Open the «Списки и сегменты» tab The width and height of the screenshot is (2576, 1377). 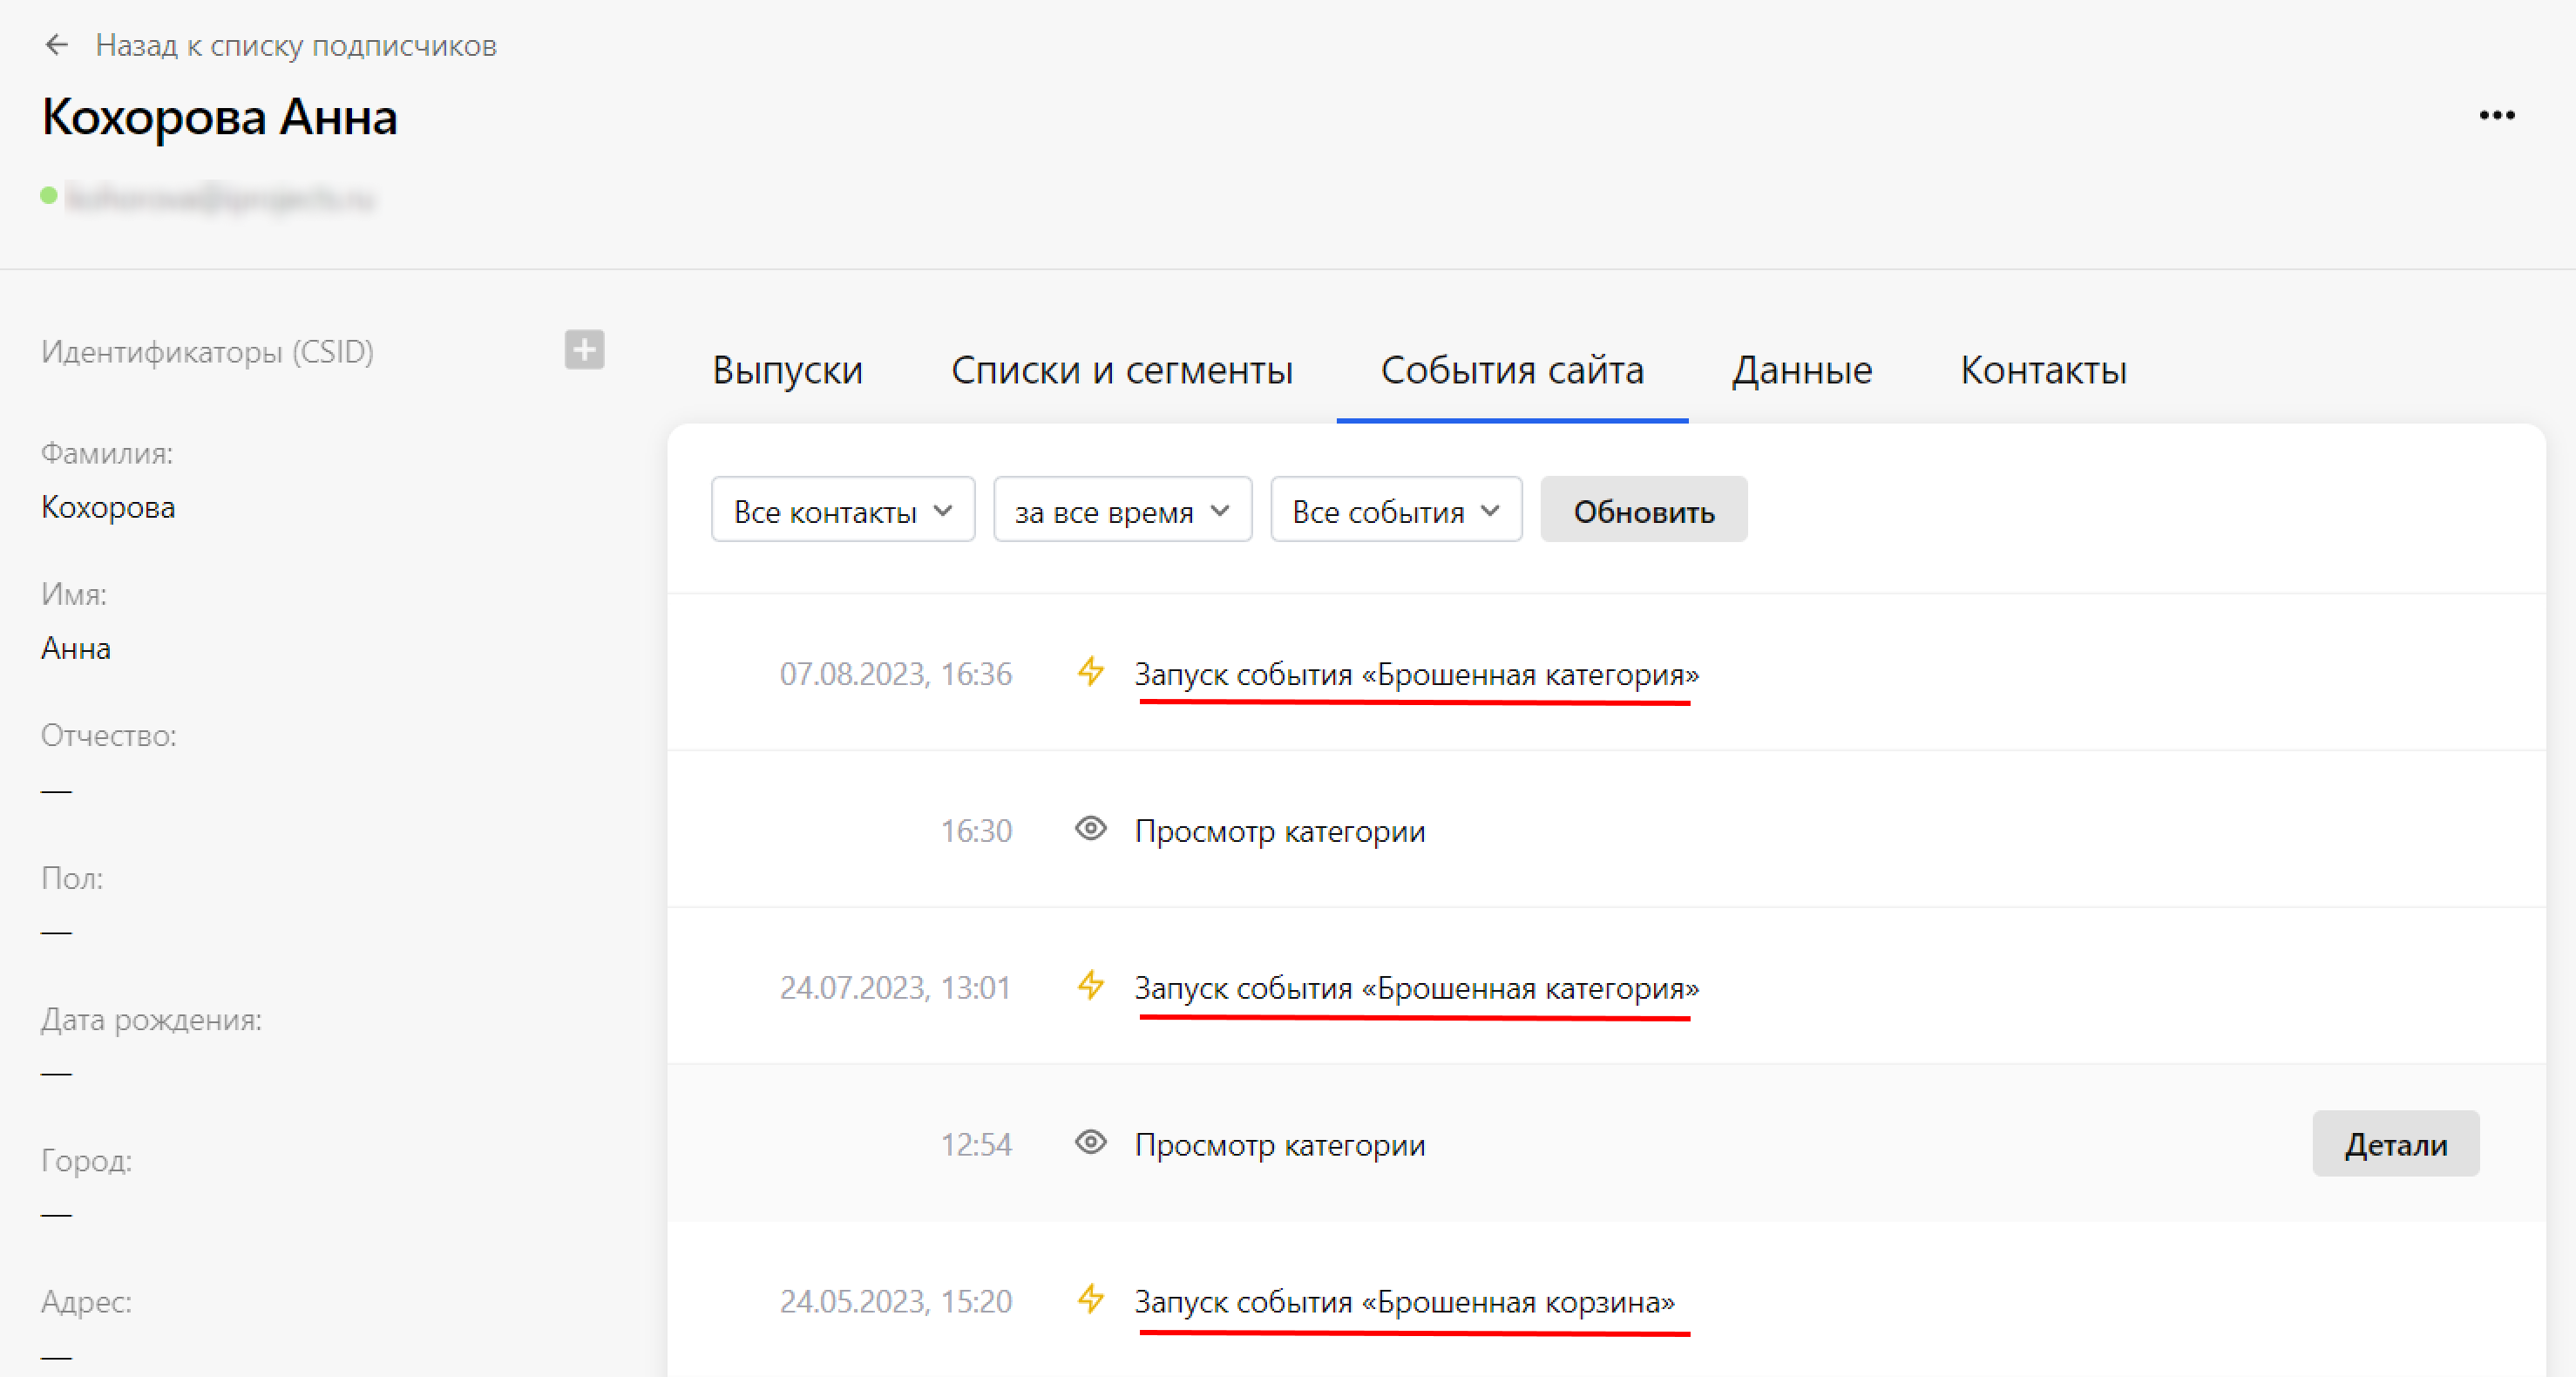click(1124, 370)
